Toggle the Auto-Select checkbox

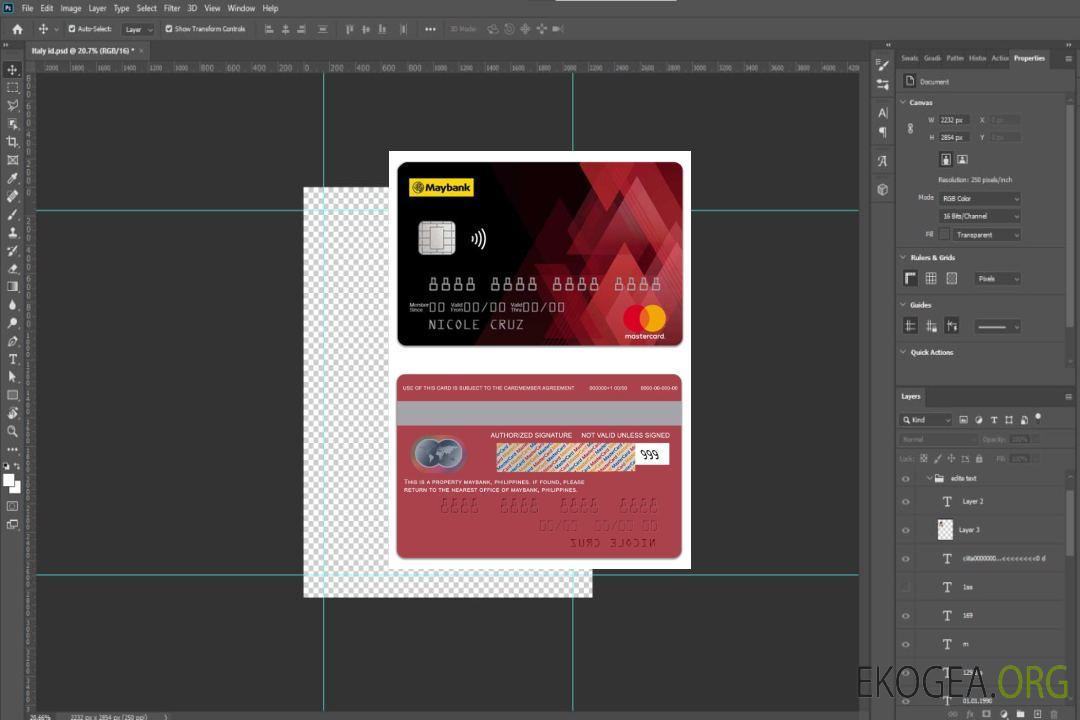[x=72, y=29]
